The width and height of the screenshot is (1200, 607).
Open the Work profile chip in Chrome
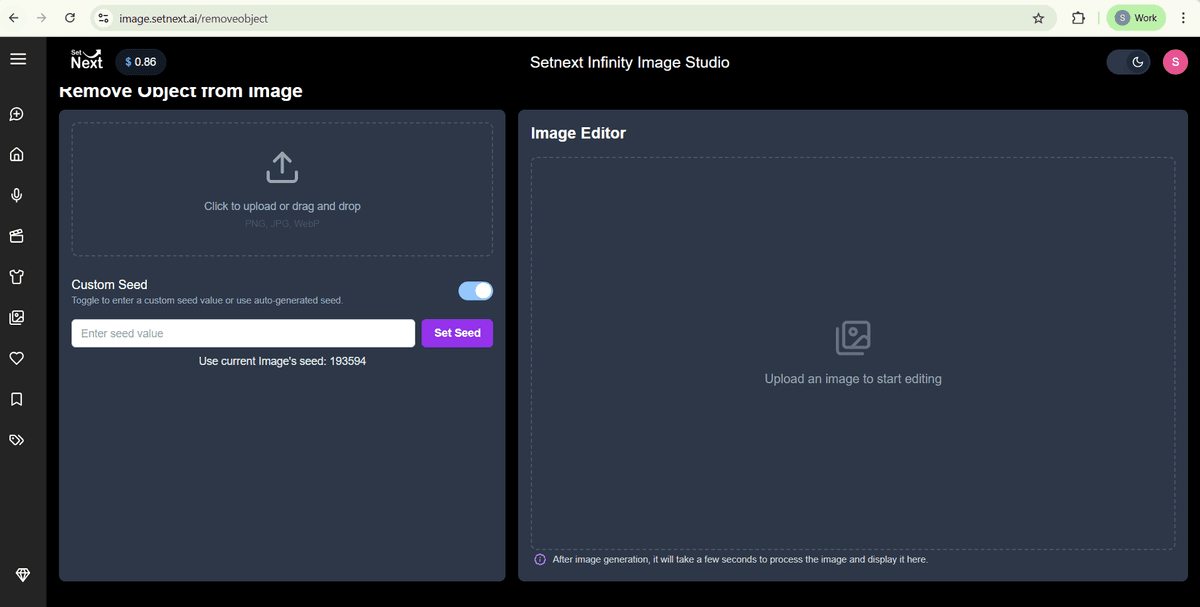pos(1136,18)
